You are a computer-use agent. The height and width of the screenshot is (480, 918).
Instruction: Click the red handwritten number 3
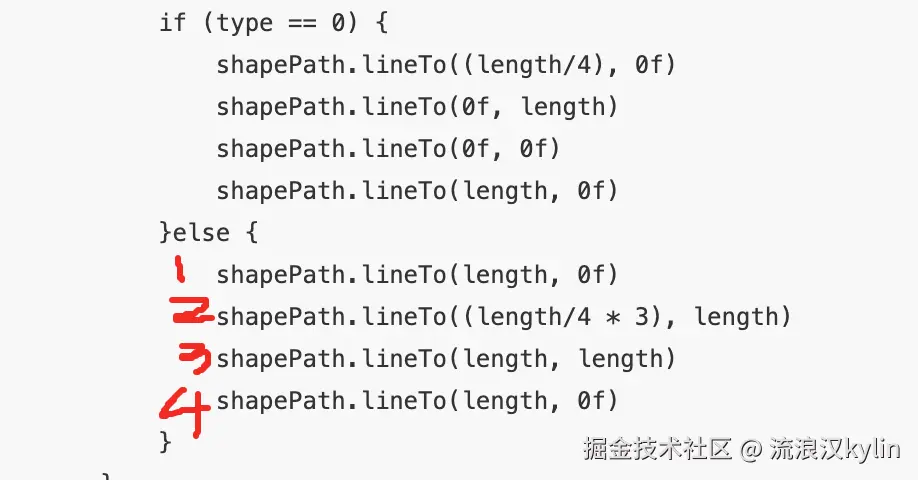tap(195, 358)
